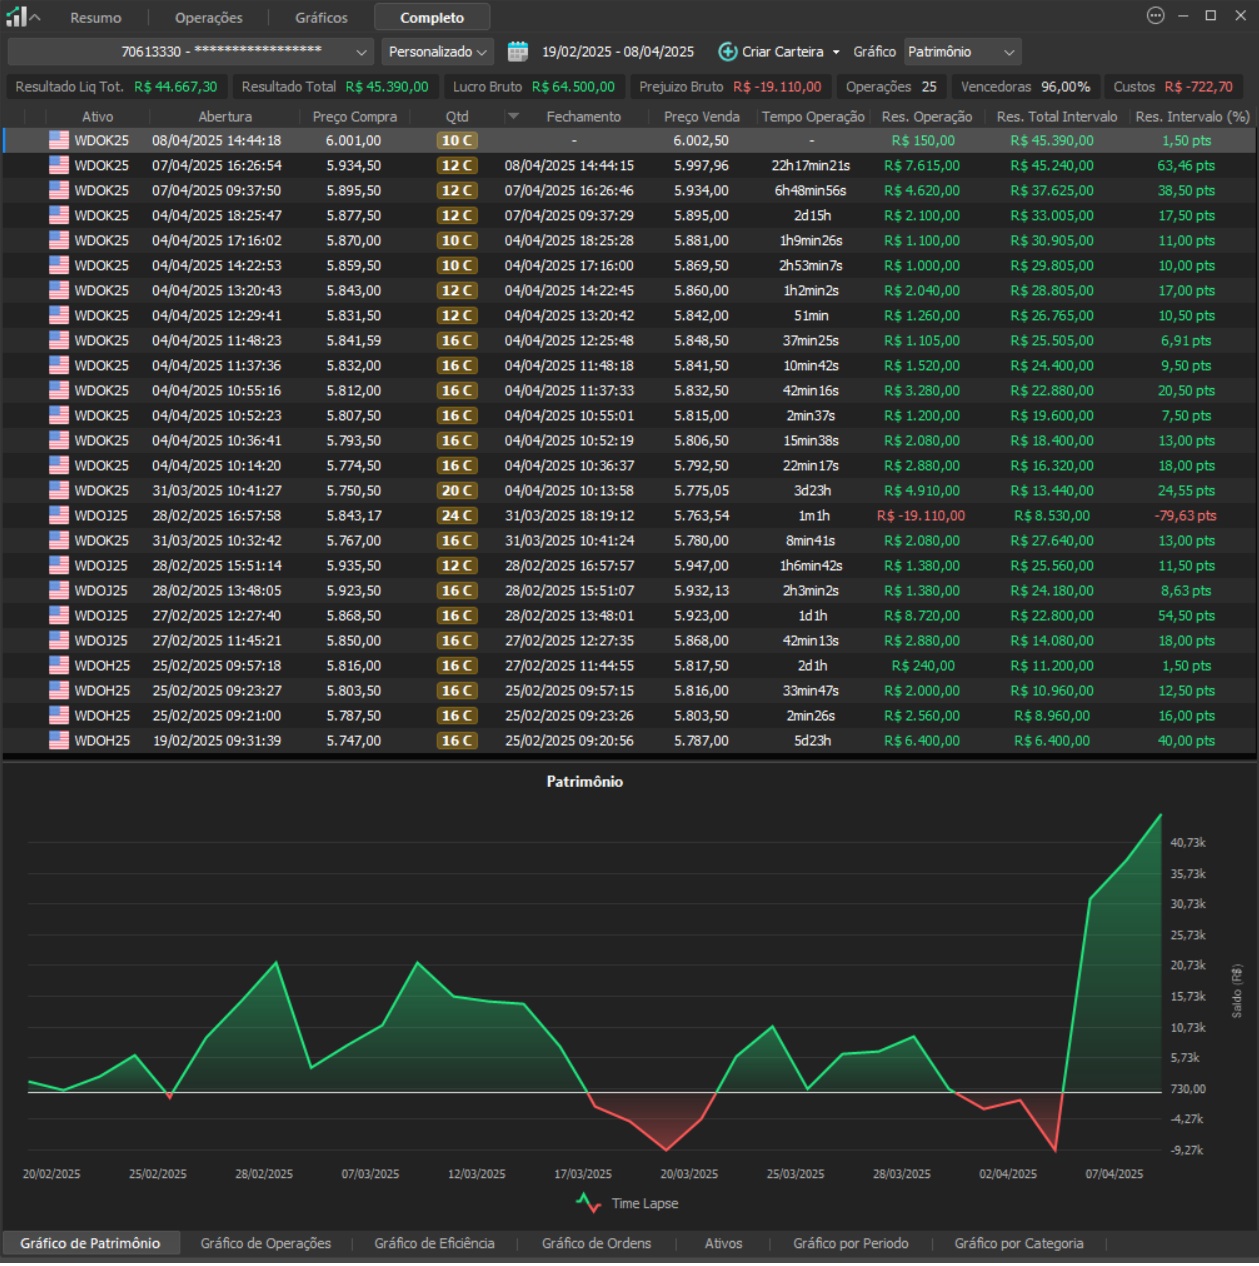This screenshot has height=1266, width=1259.
Task: Open the Gráfico de Eficiência tab
Action: 434,1243
